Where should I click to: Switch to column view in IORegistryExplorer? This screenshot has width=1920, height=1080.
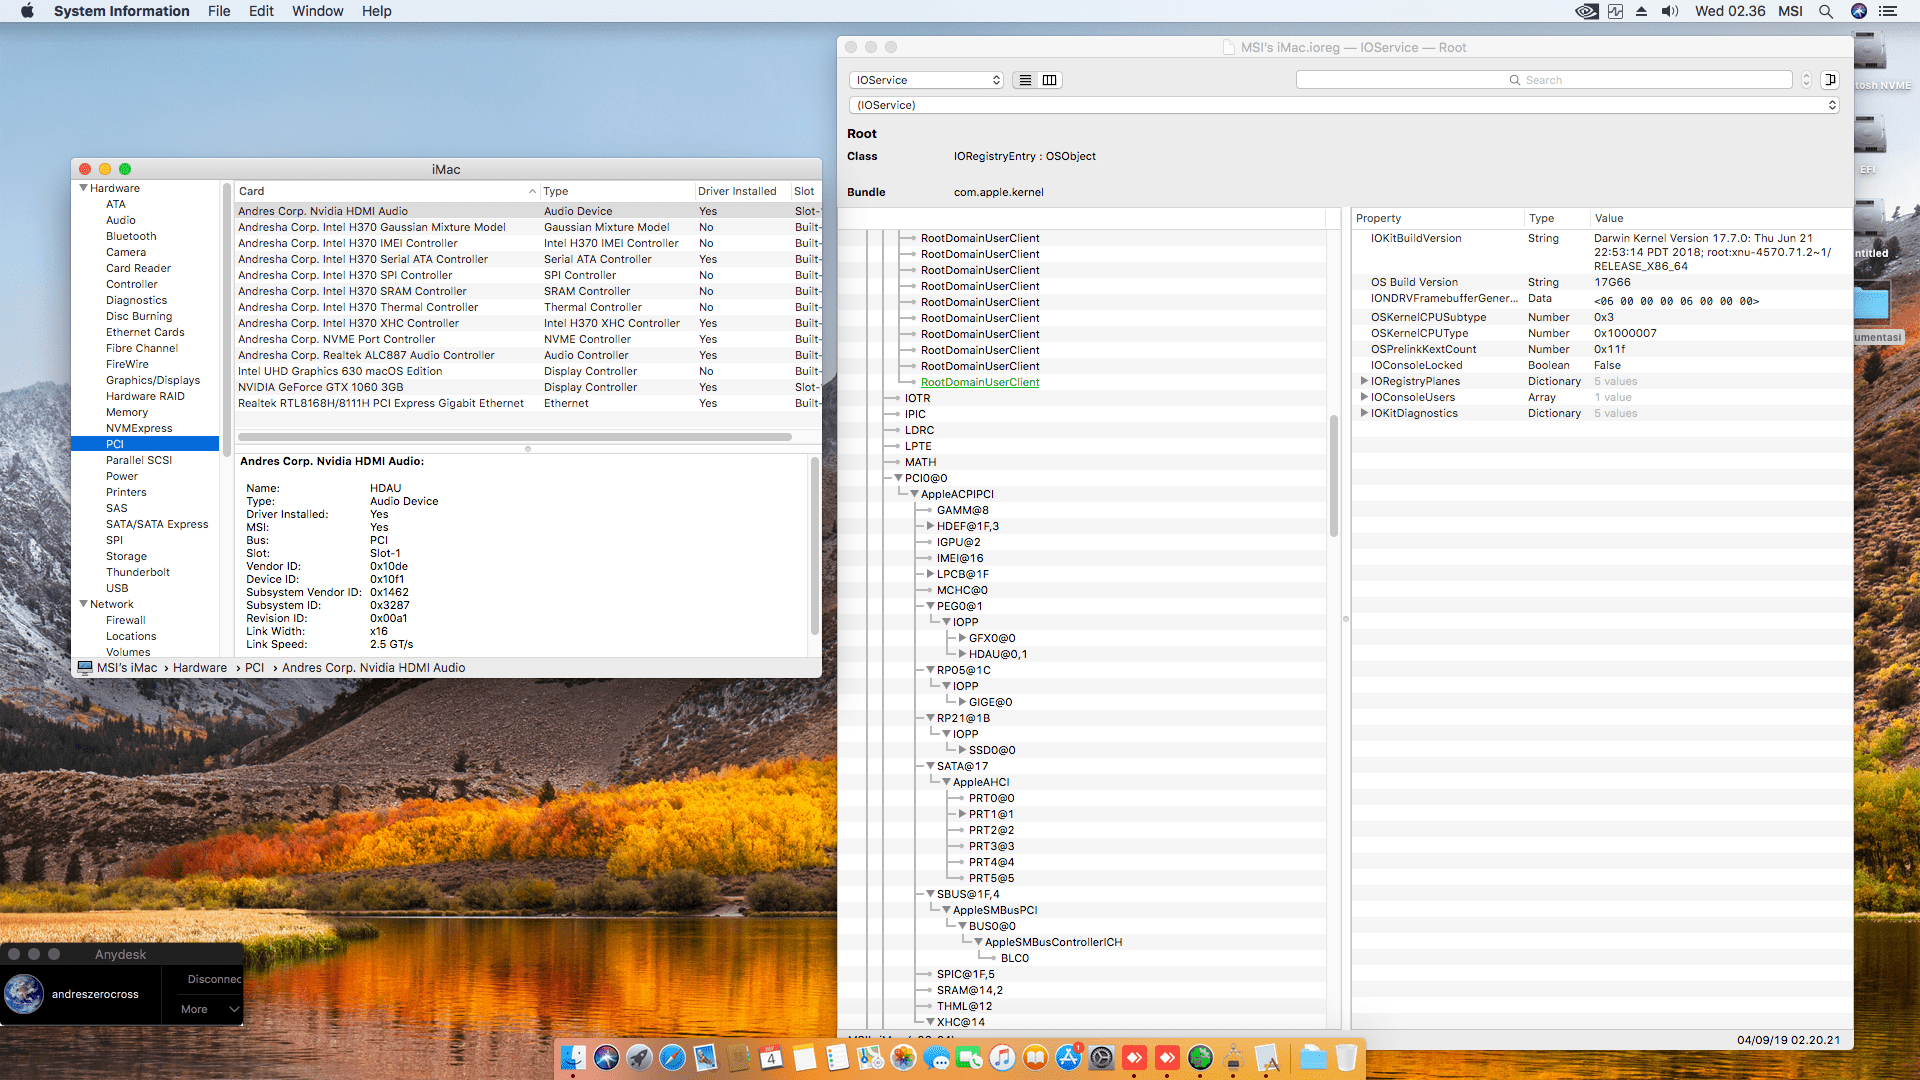[1049, 80]
